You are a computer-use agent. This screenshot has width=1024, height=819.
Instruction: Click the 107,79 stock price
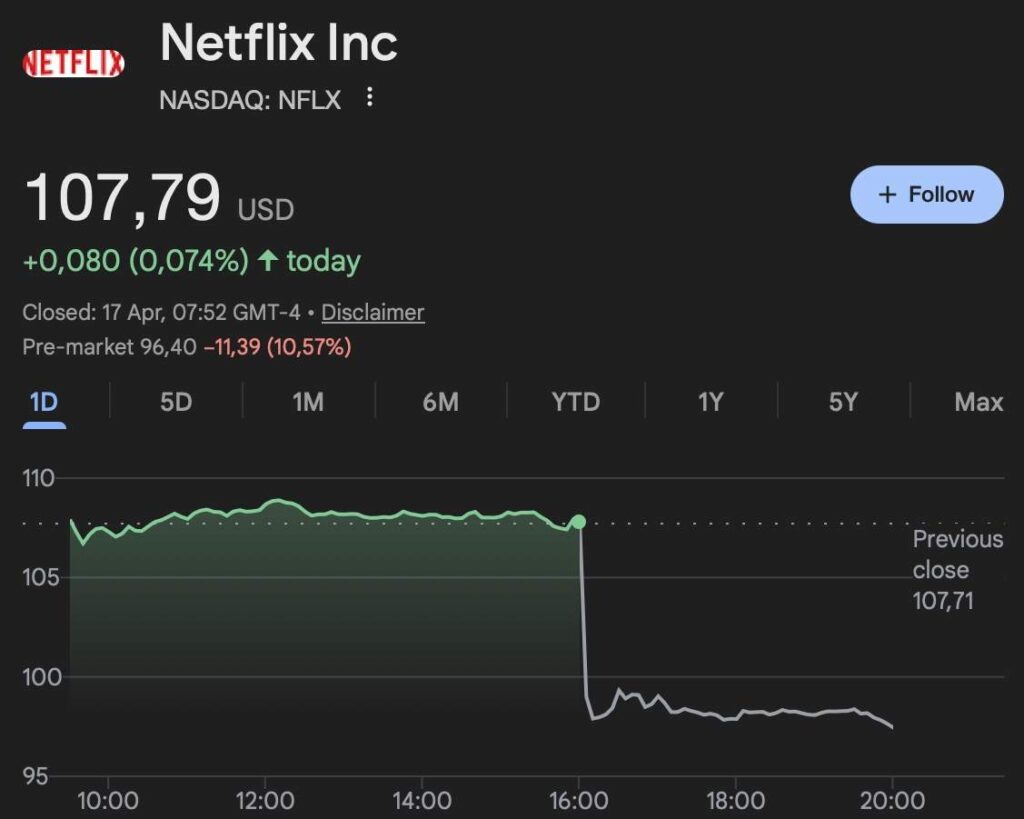click(x=122, y=197)
